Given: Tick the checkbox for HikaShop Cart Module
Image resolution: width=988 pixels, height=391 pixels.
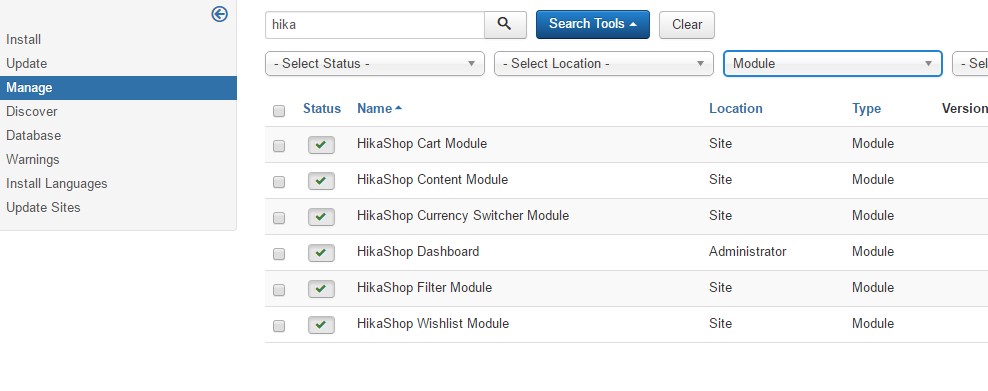Looking at the screenshot, I should [x=279, y=146].
